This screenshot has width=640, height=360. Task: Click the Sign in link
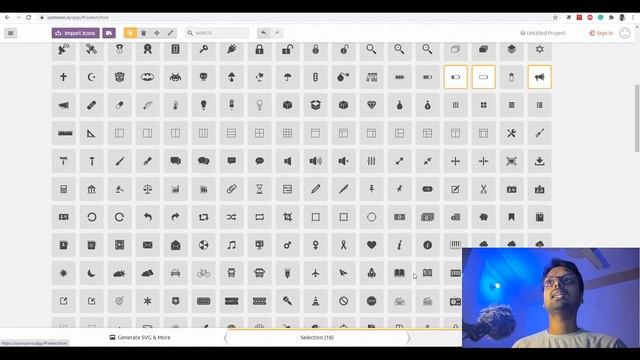[601, 33]
